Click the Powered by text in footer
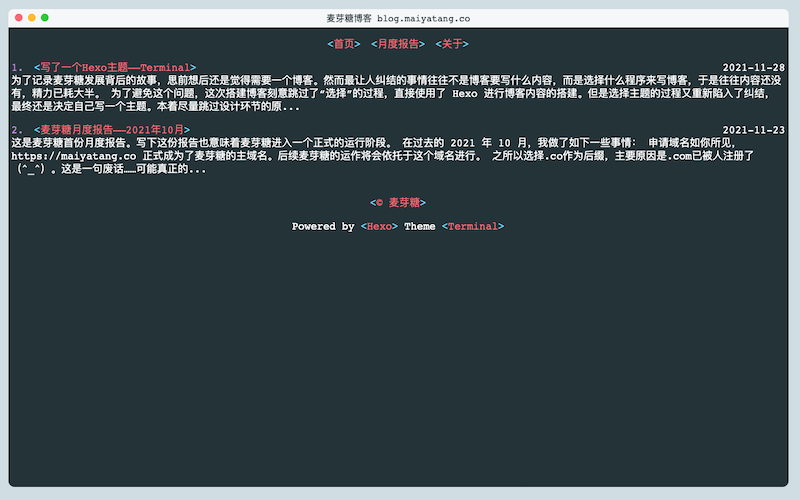Viewport: 800px width, 500px height. click(322, 227)
